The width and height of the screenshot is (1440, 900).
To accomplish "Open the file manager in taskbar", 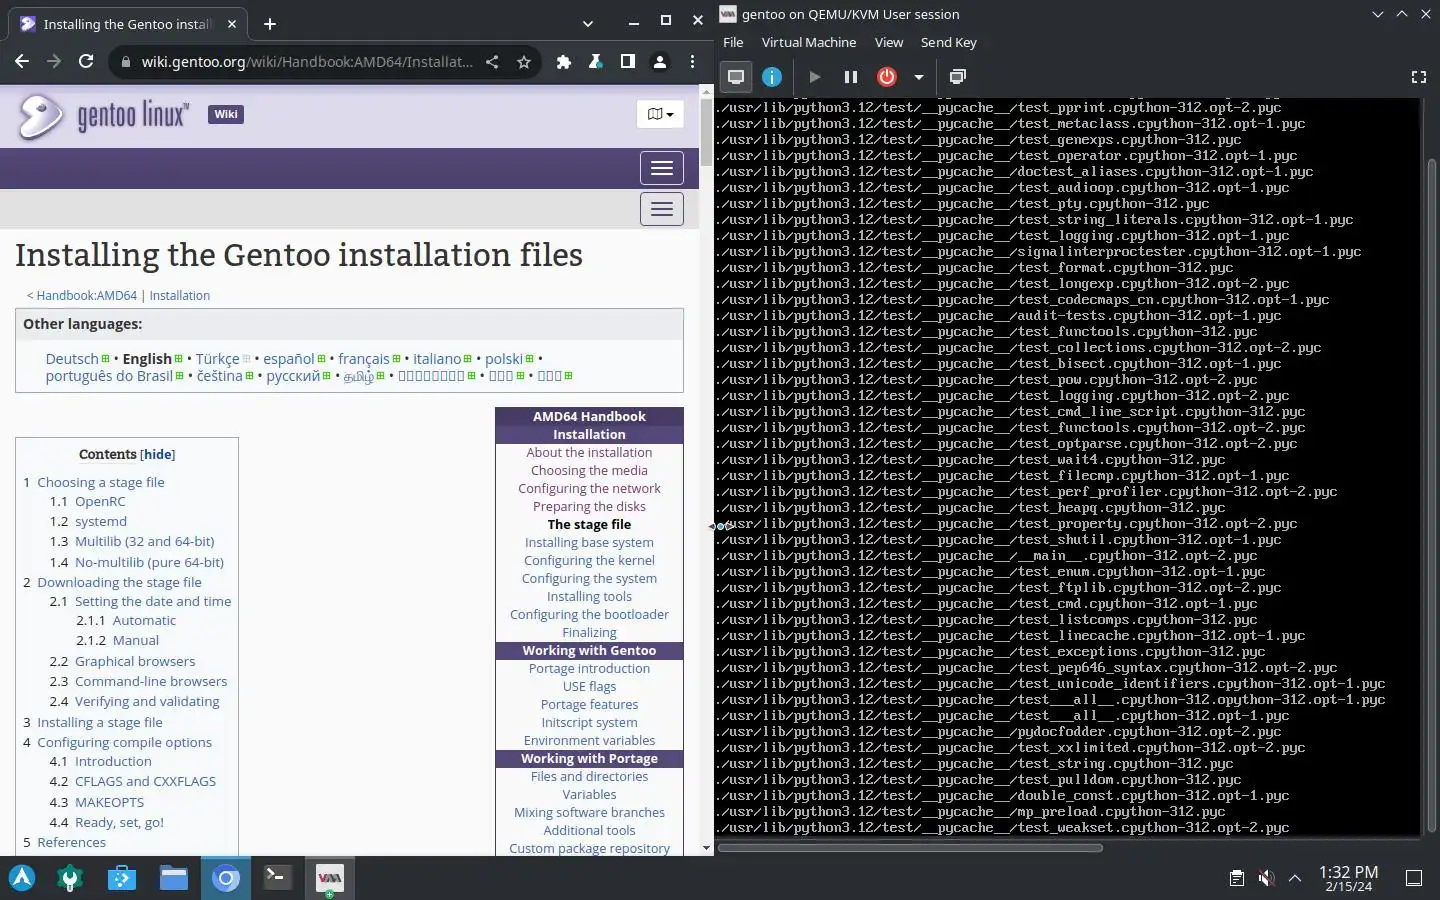I will [x=174, y=878].
